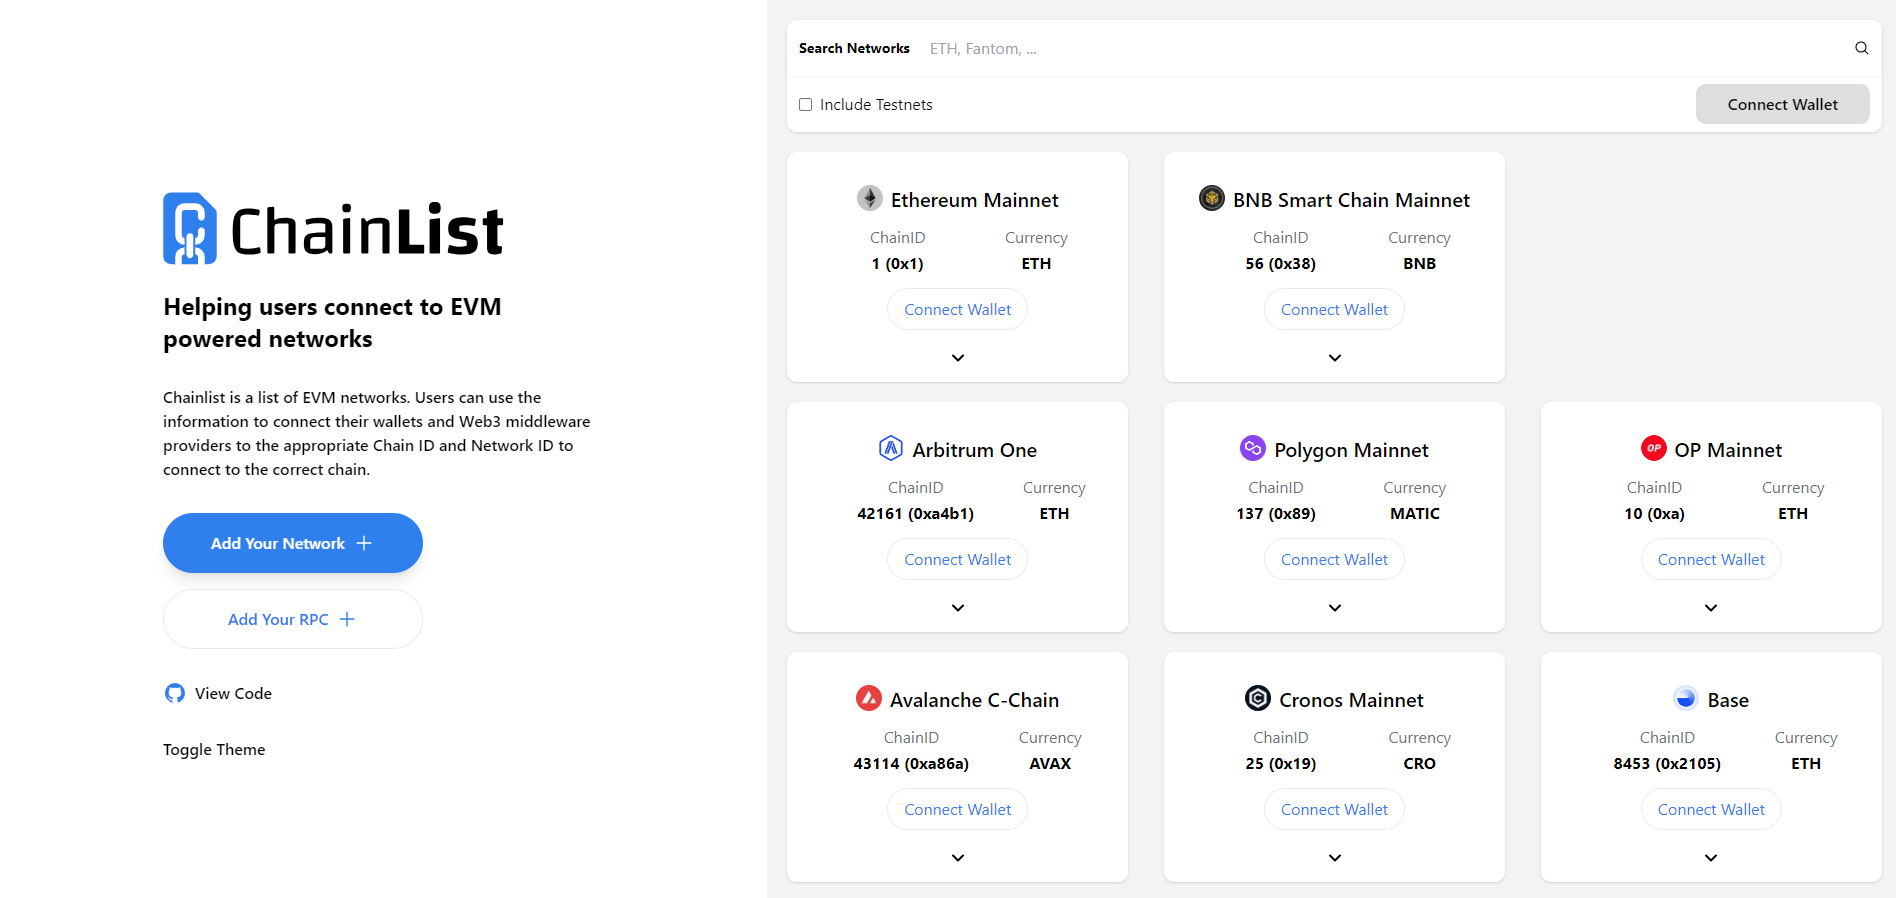Click the MATIC currency value
Image resolution: width=1896 pixels, height=898 pixels.
pos(1415,514)
